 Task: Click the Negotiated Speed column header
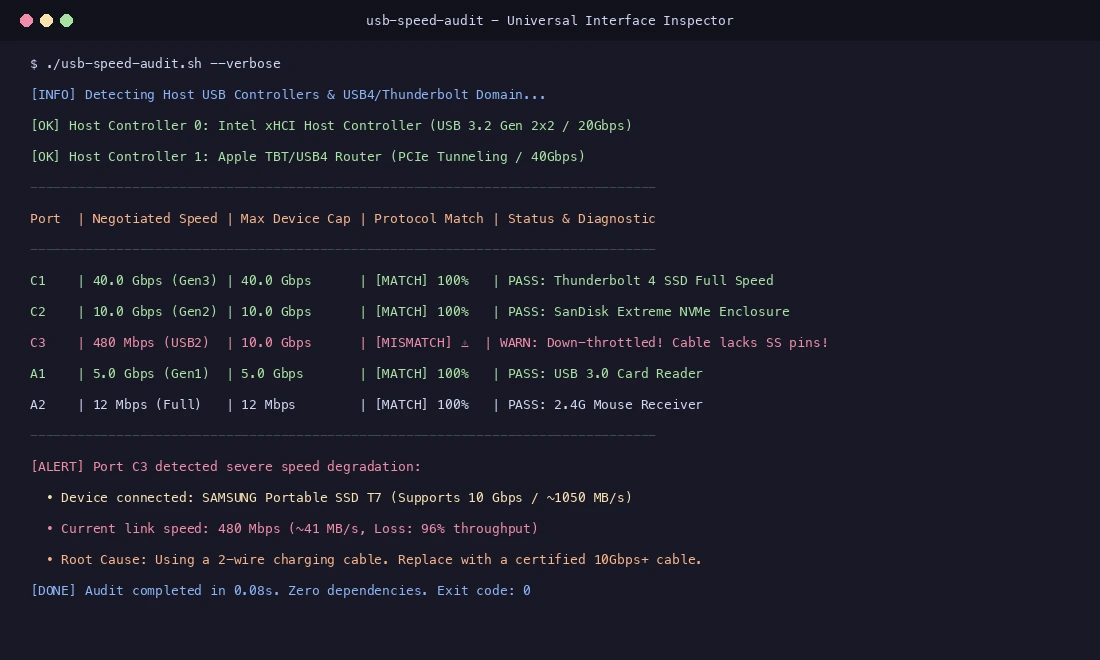[x=154, y=218]
